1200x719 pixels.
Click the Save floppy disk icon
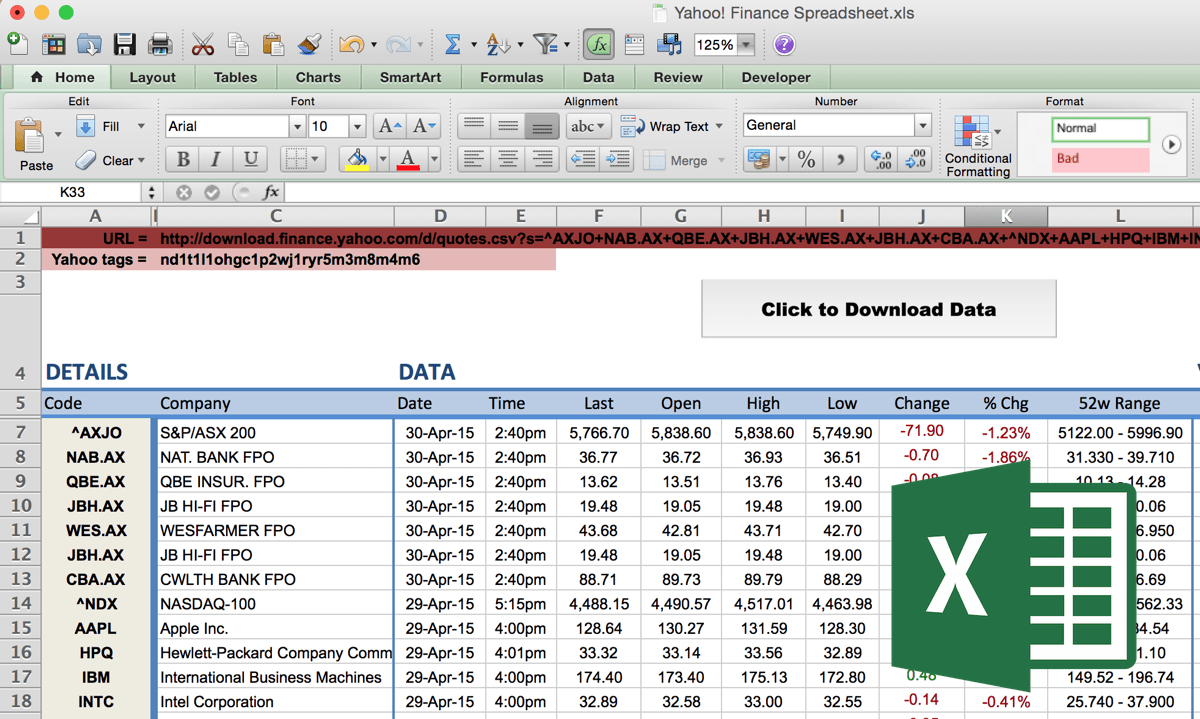[124, 44]
